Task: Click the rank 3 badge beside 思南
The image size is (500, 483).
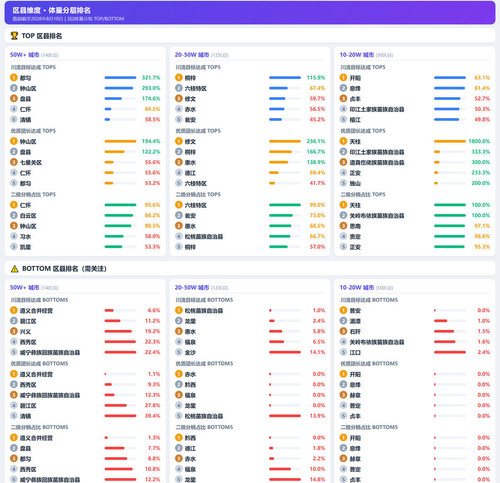Action: tap(343, 226)
